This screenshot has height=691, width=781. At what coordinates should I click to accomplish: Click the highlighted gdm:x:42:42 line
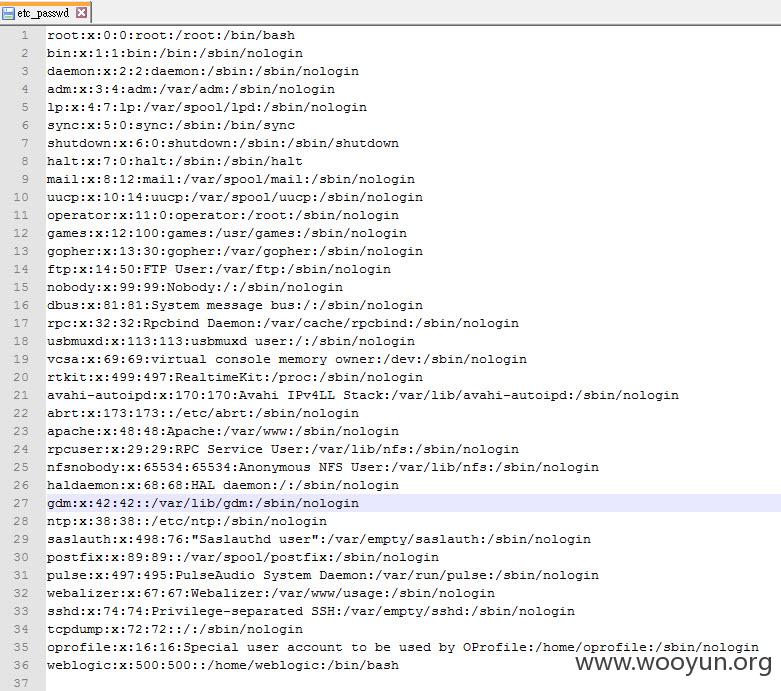203,503
